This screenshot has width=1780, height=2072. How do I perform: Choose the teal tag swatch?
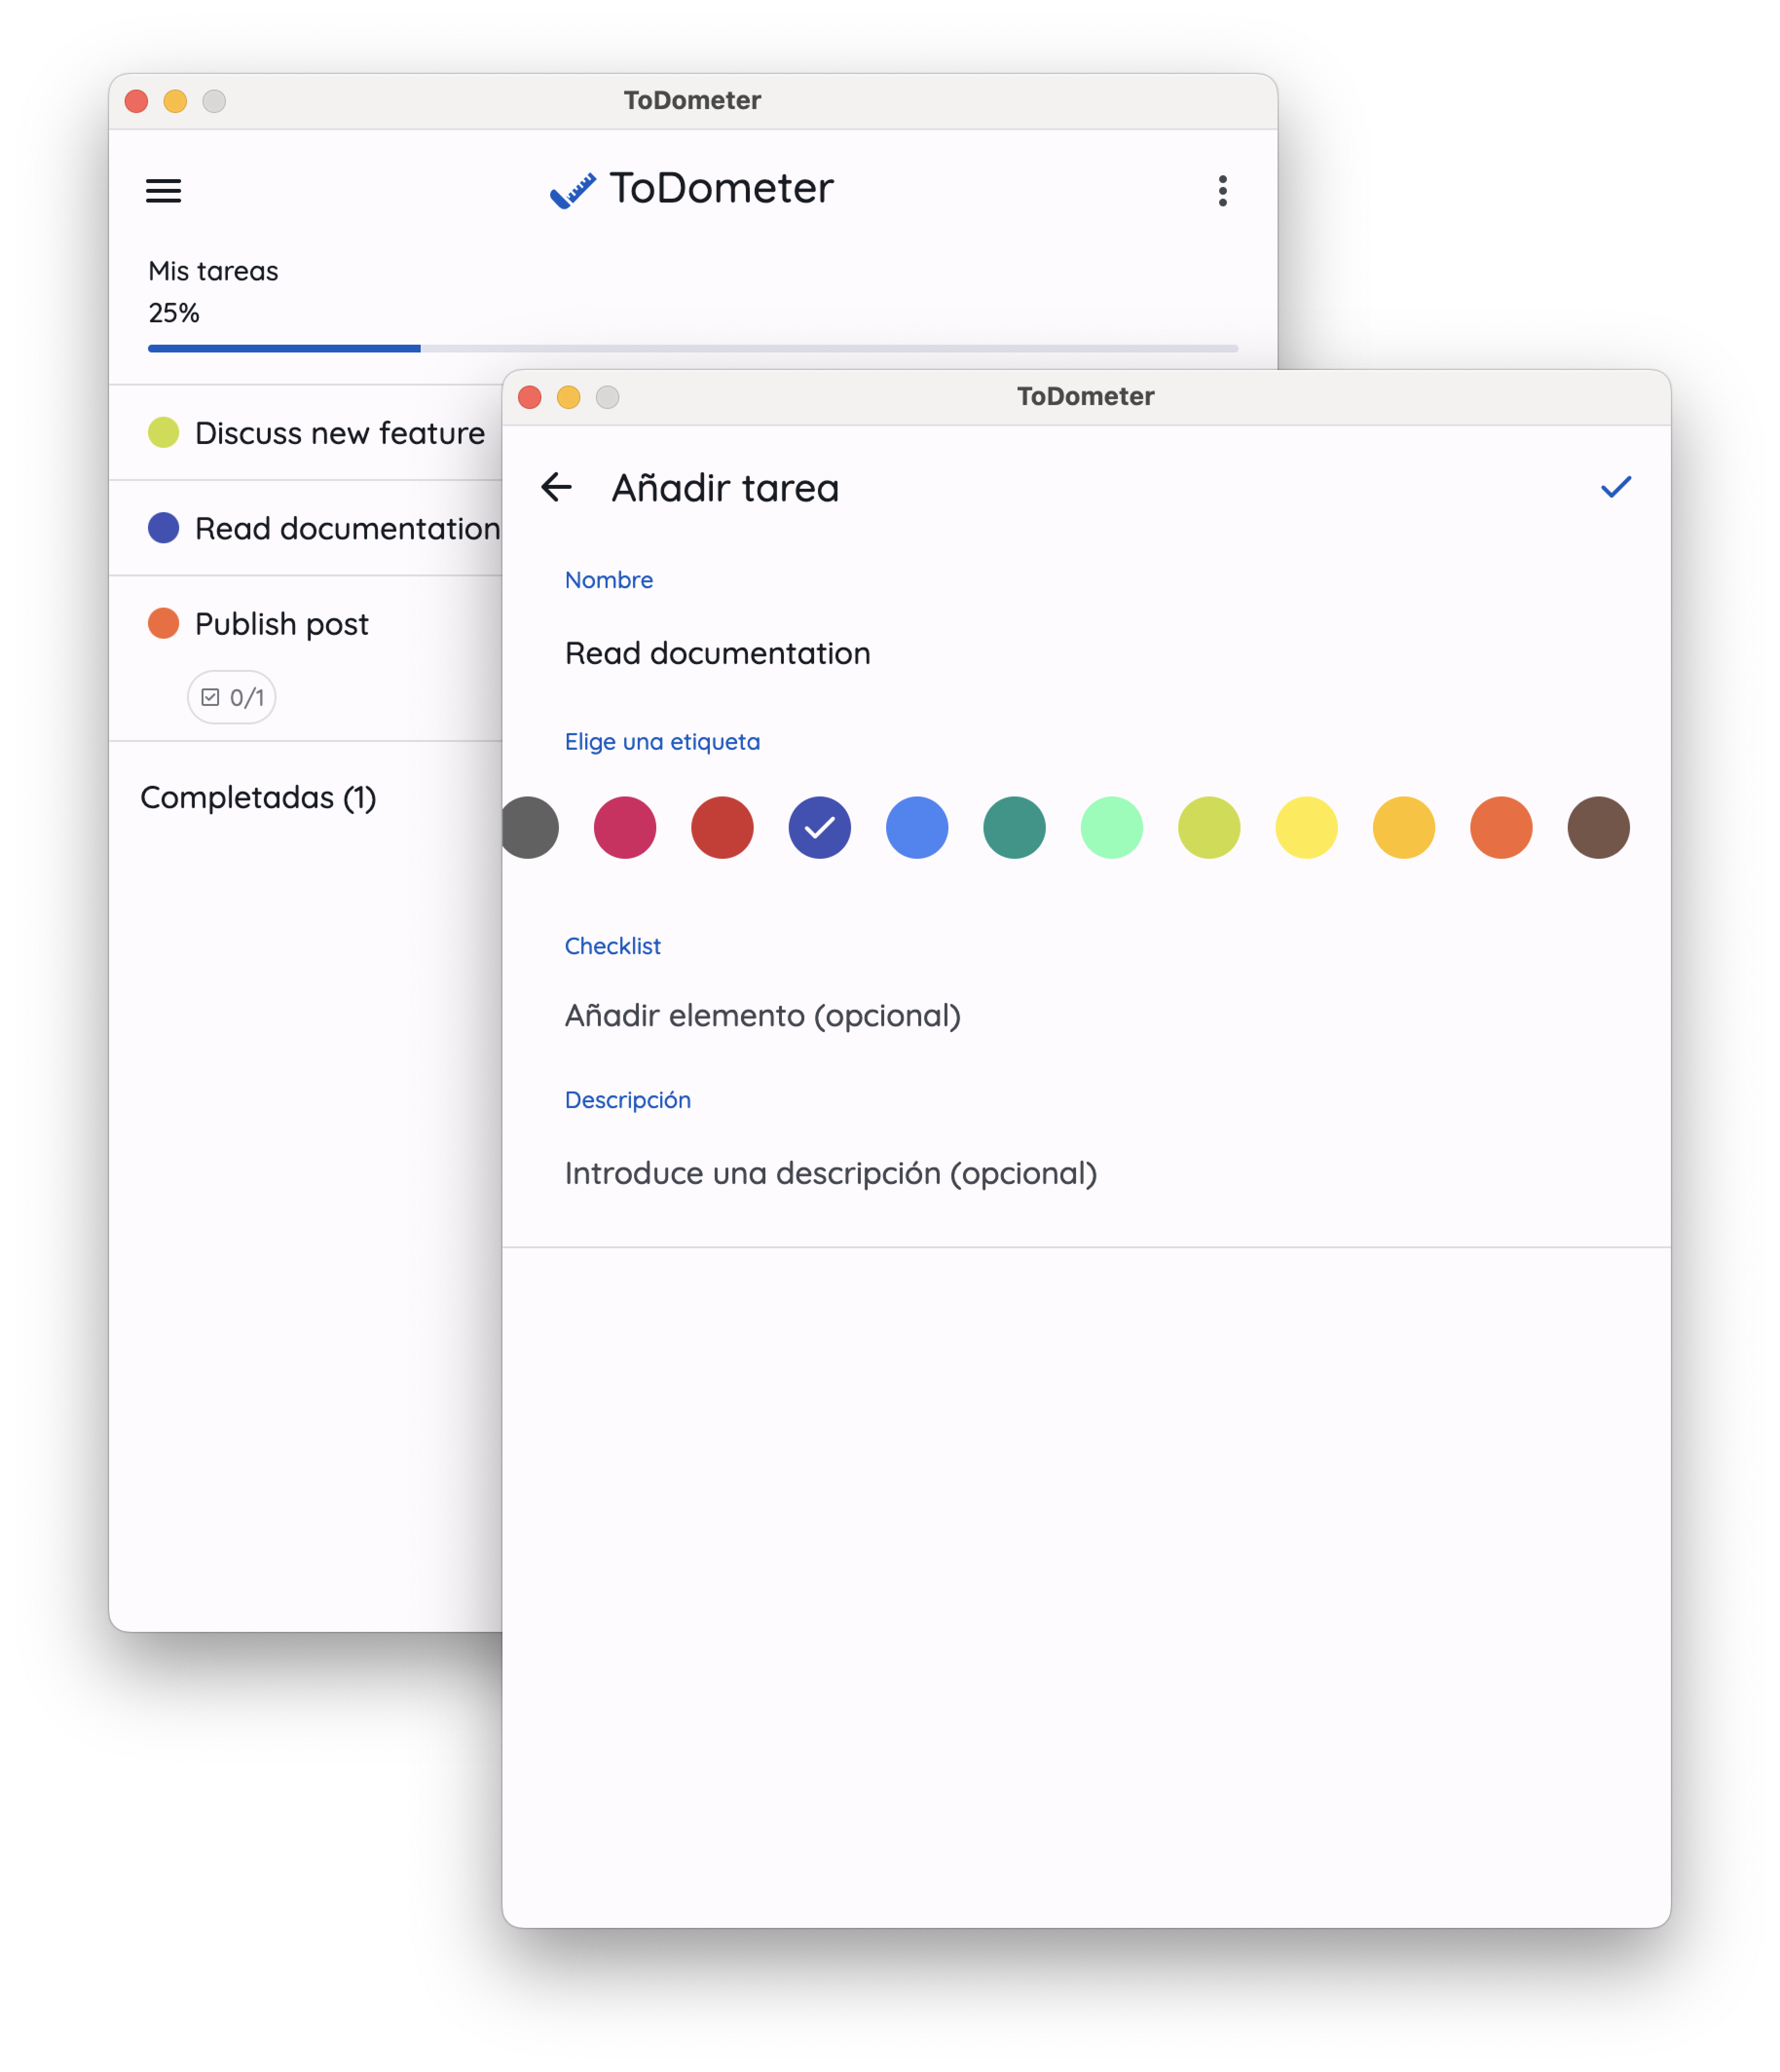click(x=1014, y=827)
